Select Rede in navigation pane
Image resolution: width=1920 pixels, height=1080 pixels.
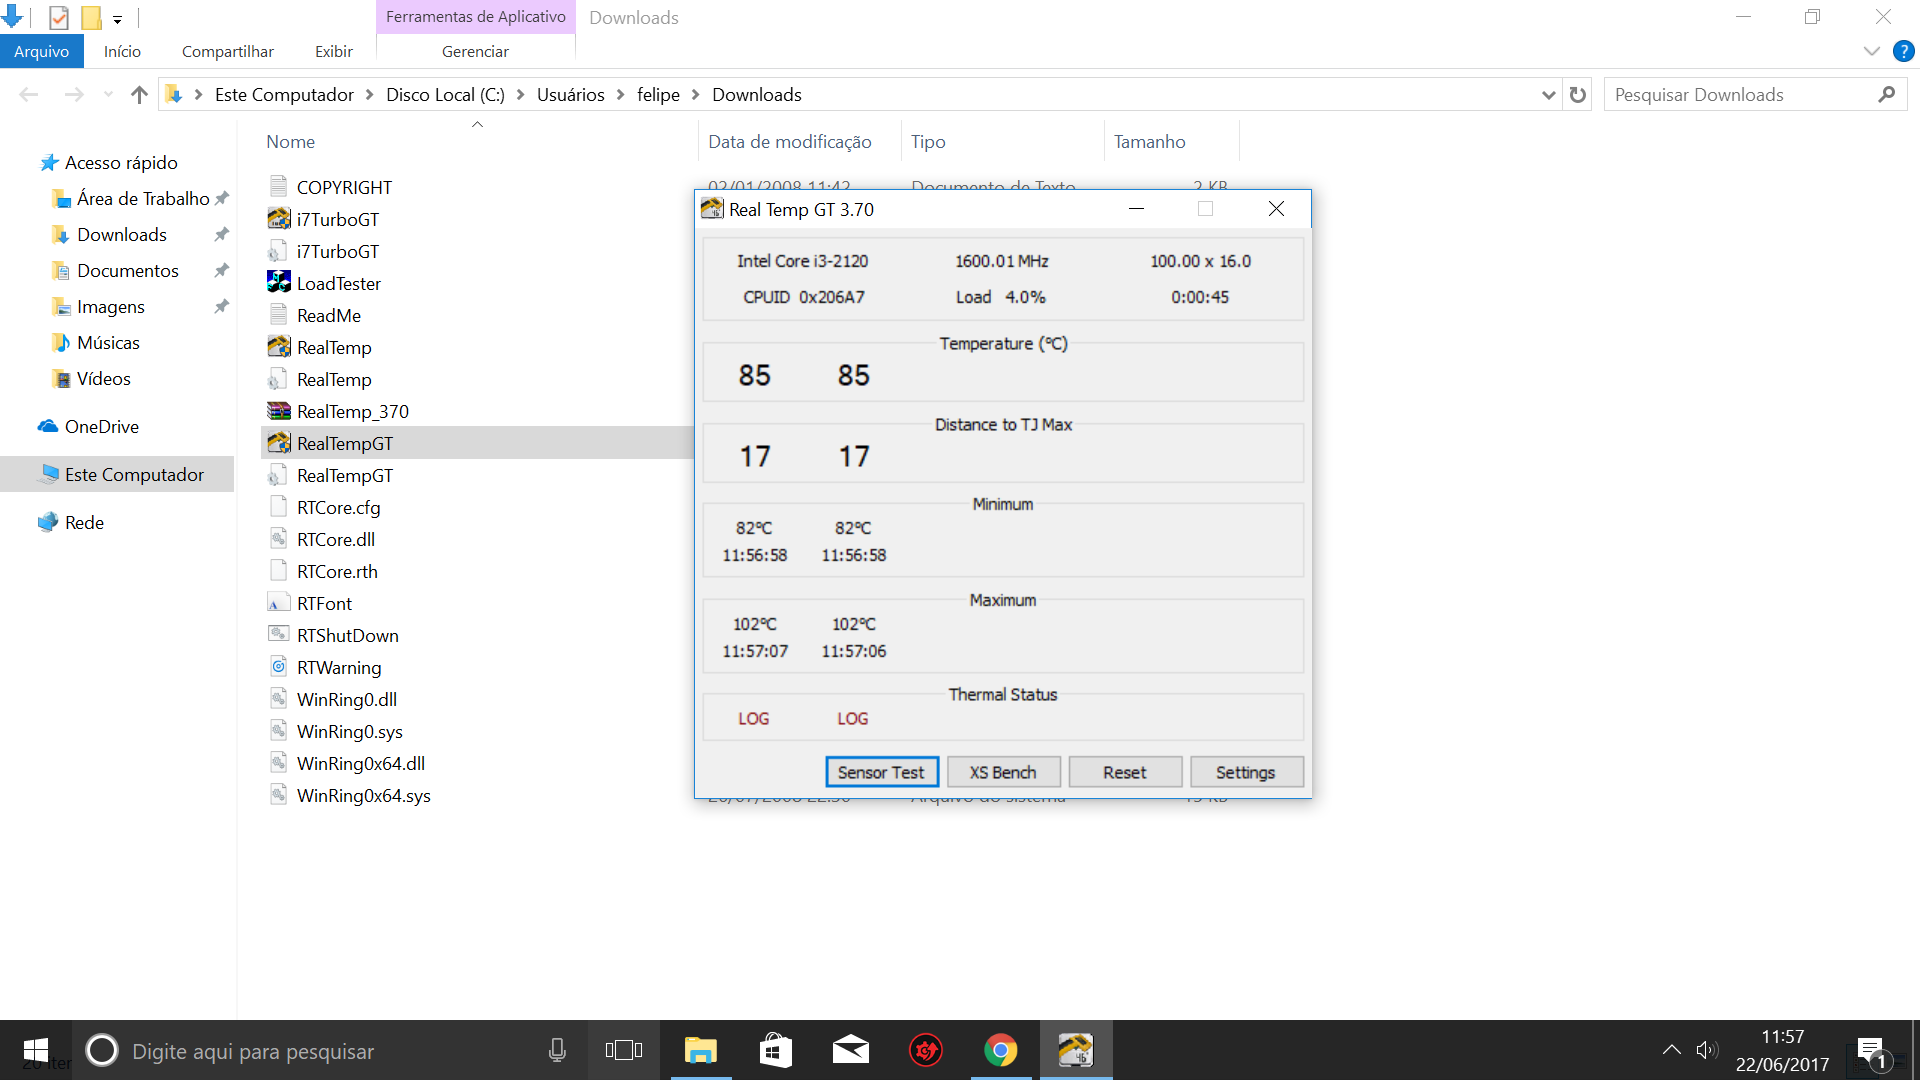coord(84,523)
